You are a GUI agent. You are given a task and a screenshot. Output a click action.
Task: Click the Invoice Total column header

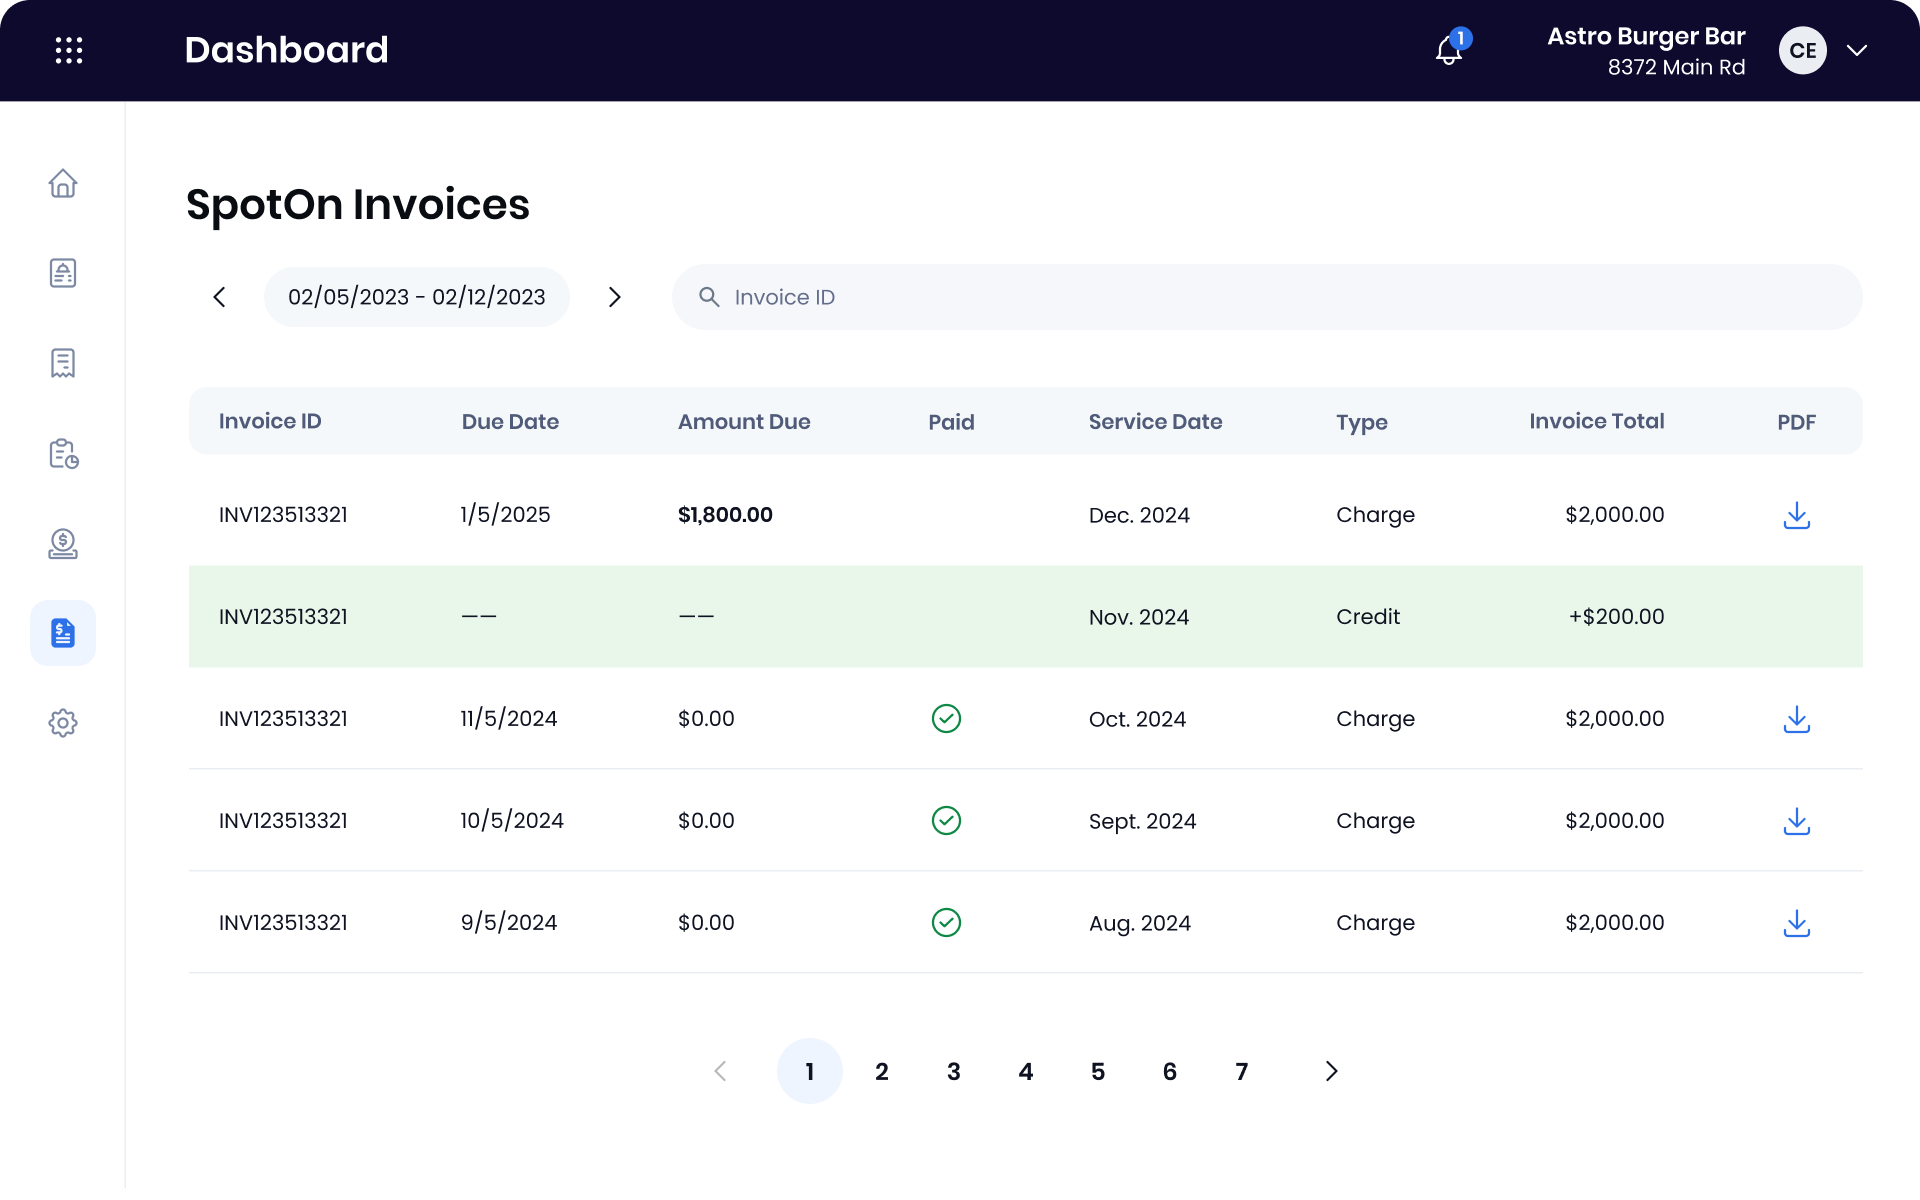coord(1597,421)
